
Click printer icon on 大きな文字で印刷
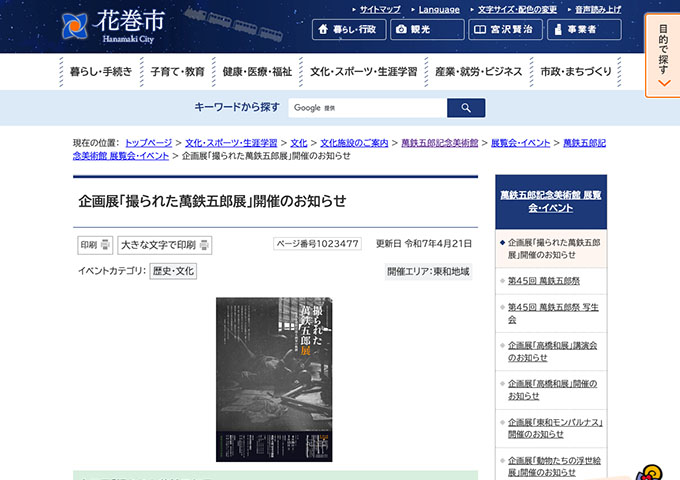(204, 245)
